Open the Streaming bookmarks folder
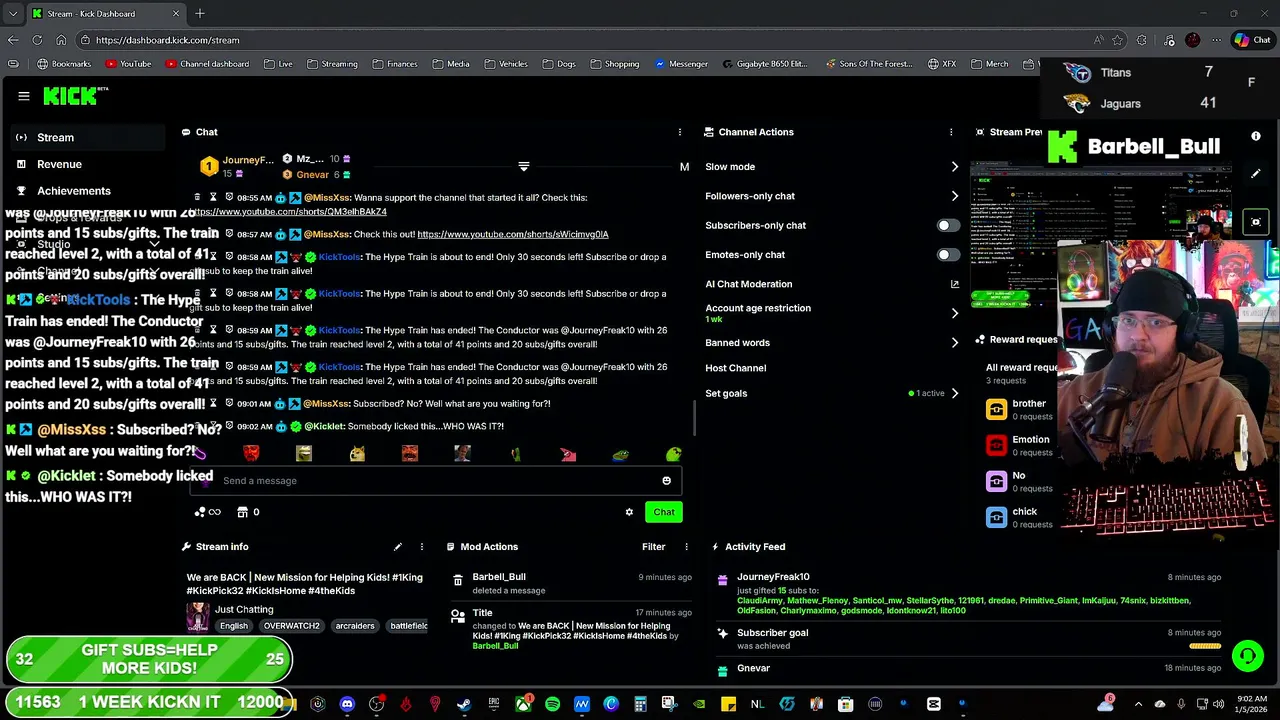The image size is (1280, 720). [332, 64]
